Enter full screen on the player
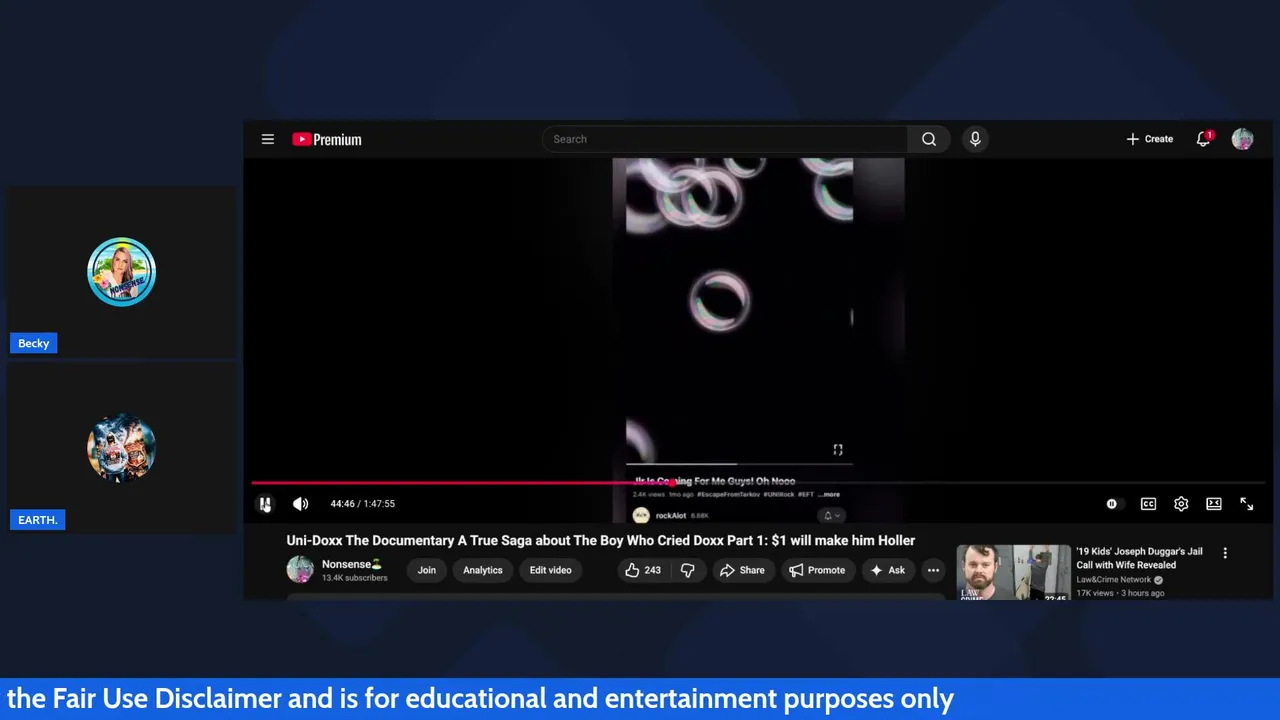Screen dimensions: 1280x720 tap(1247, 504)
